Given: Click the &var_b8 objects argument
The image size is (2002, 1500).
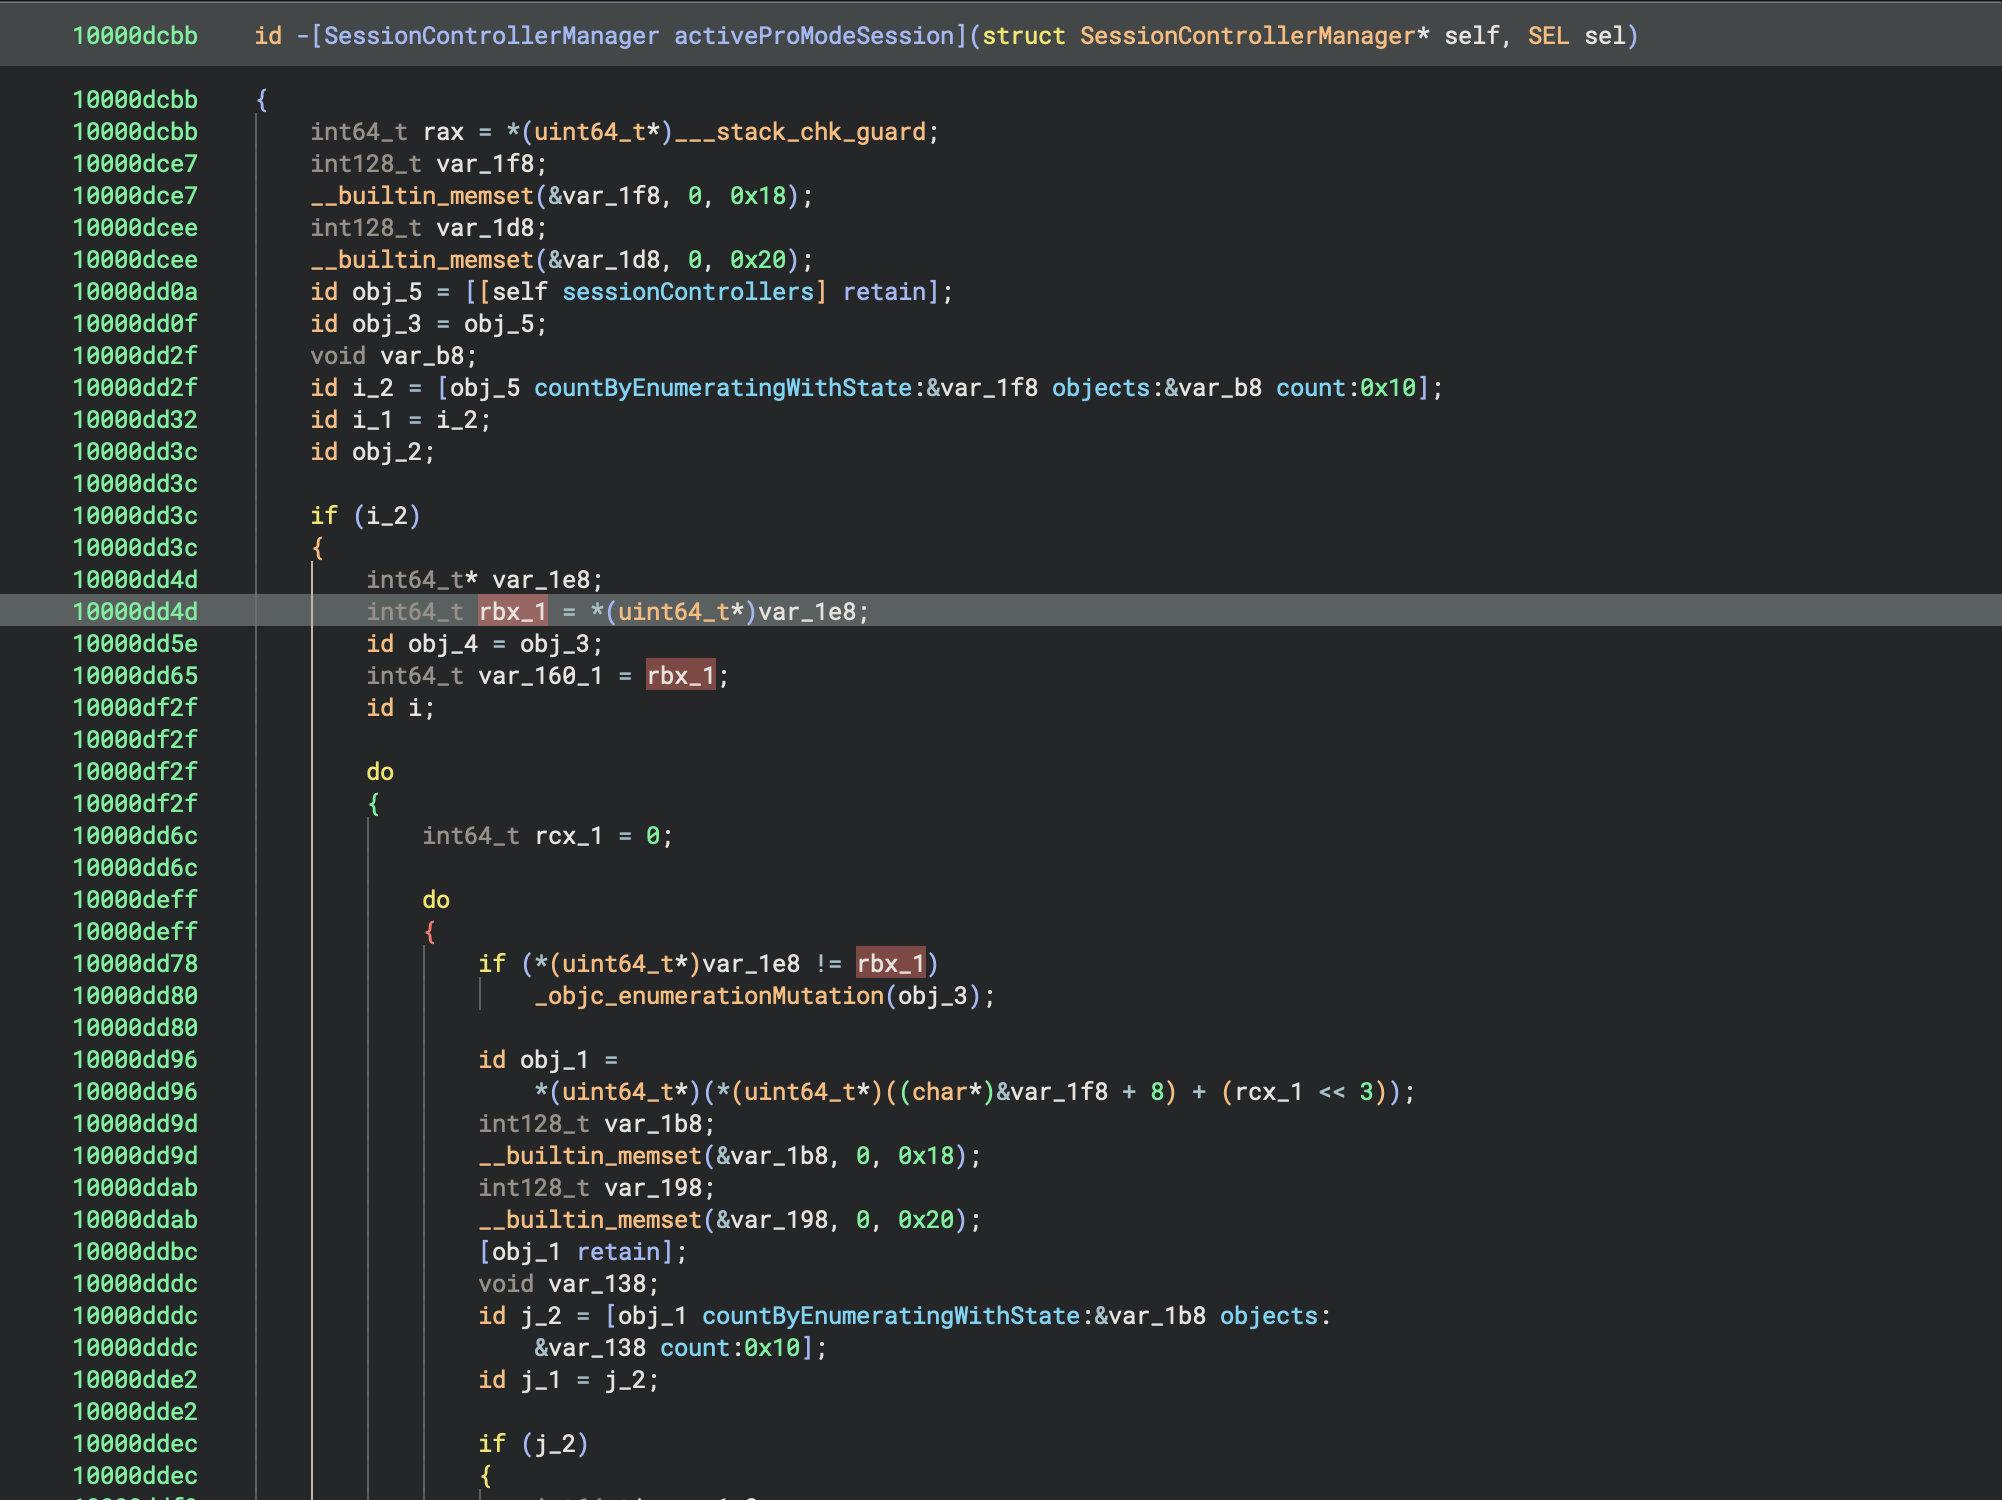Looking at the screenshot, I should [x=1213, y=388].
